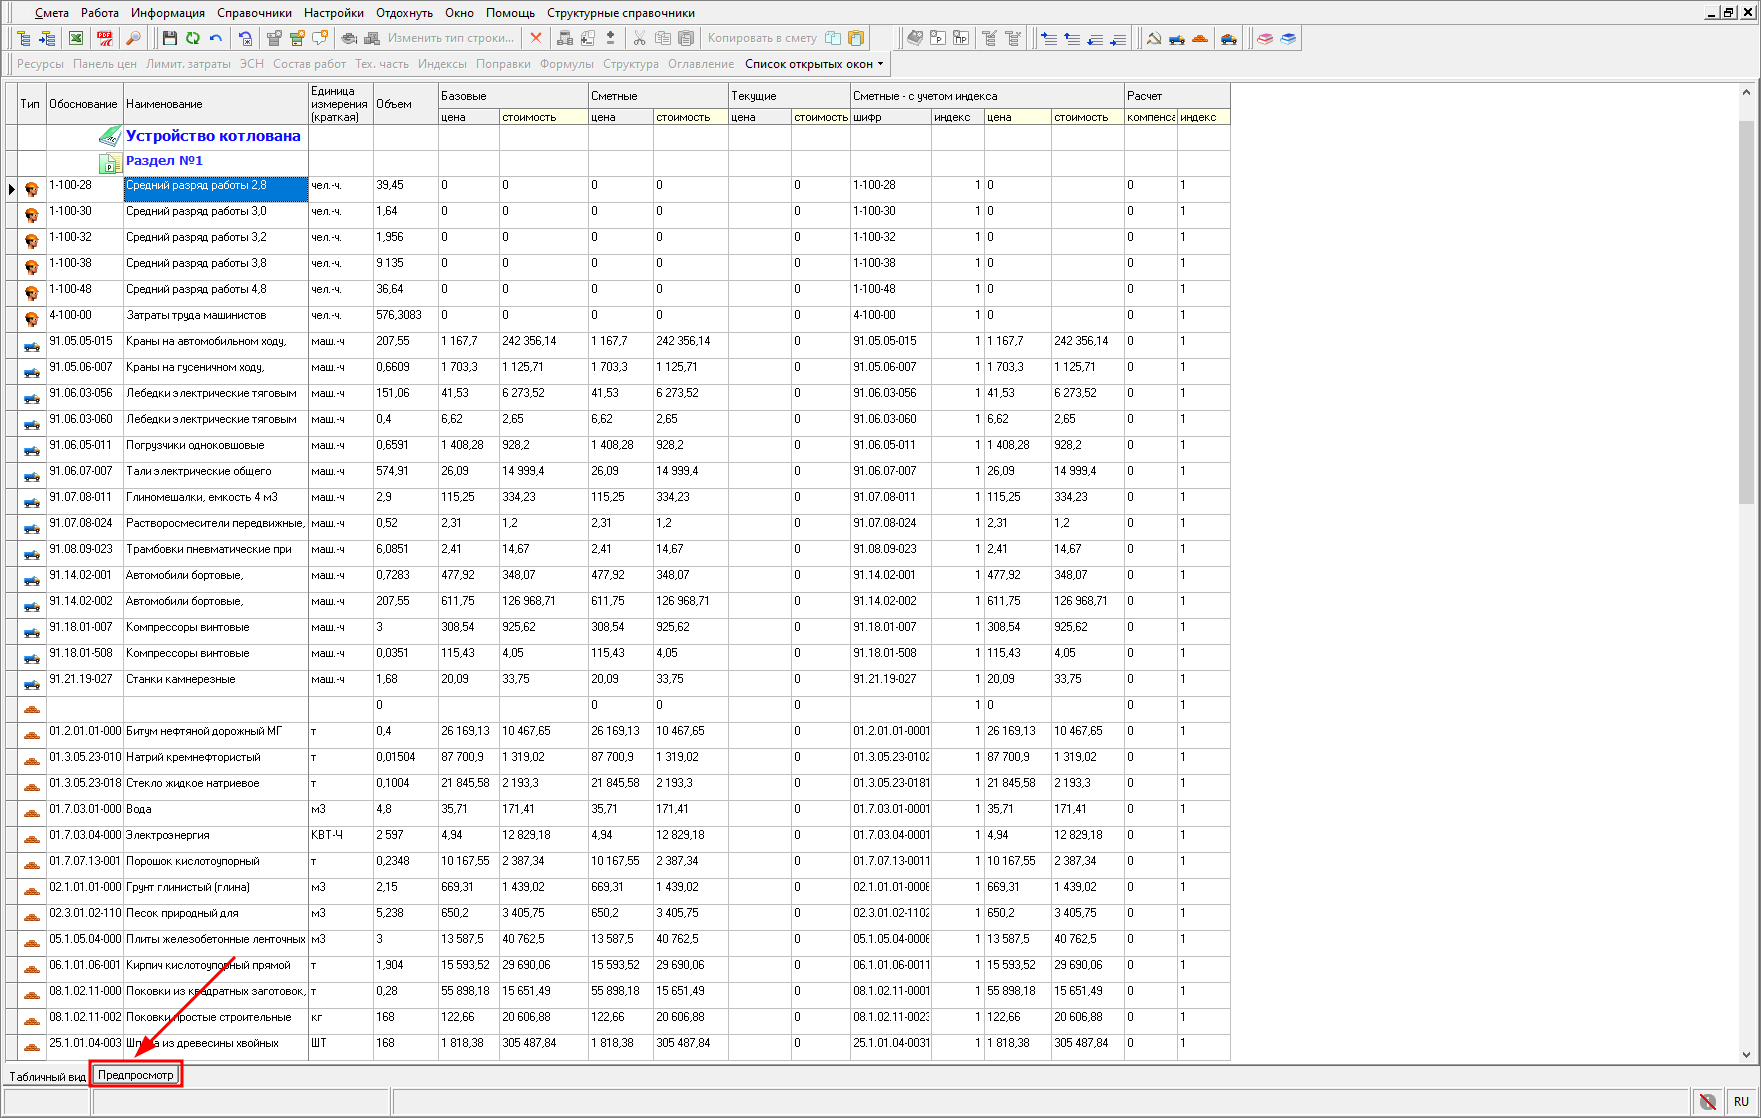Open the Справочники menu

tap(254, 13)
